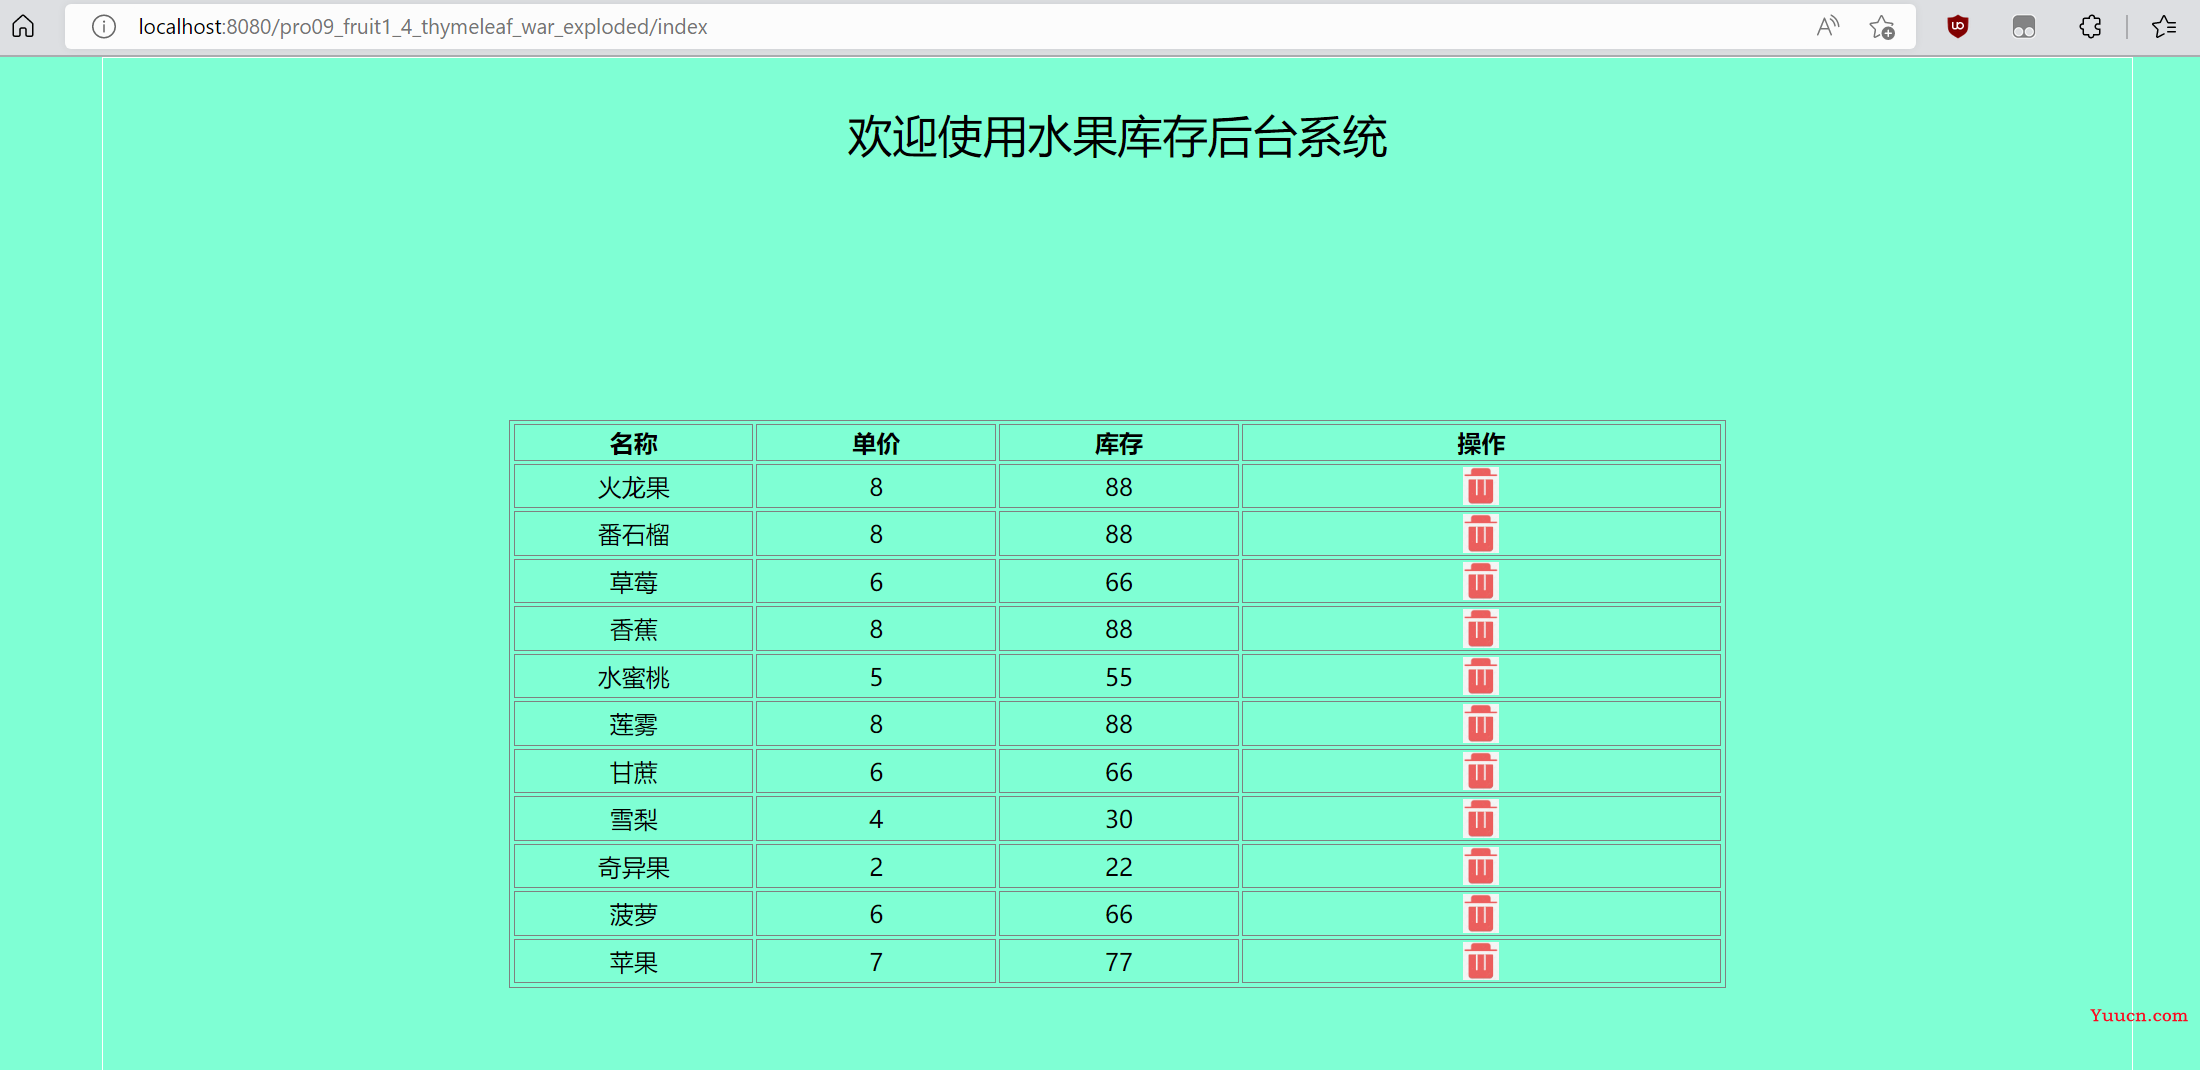This screenshot has height=1070, width=2200.
Task: Select the 菠萝 name cell
Action: (x=633, y=914)
